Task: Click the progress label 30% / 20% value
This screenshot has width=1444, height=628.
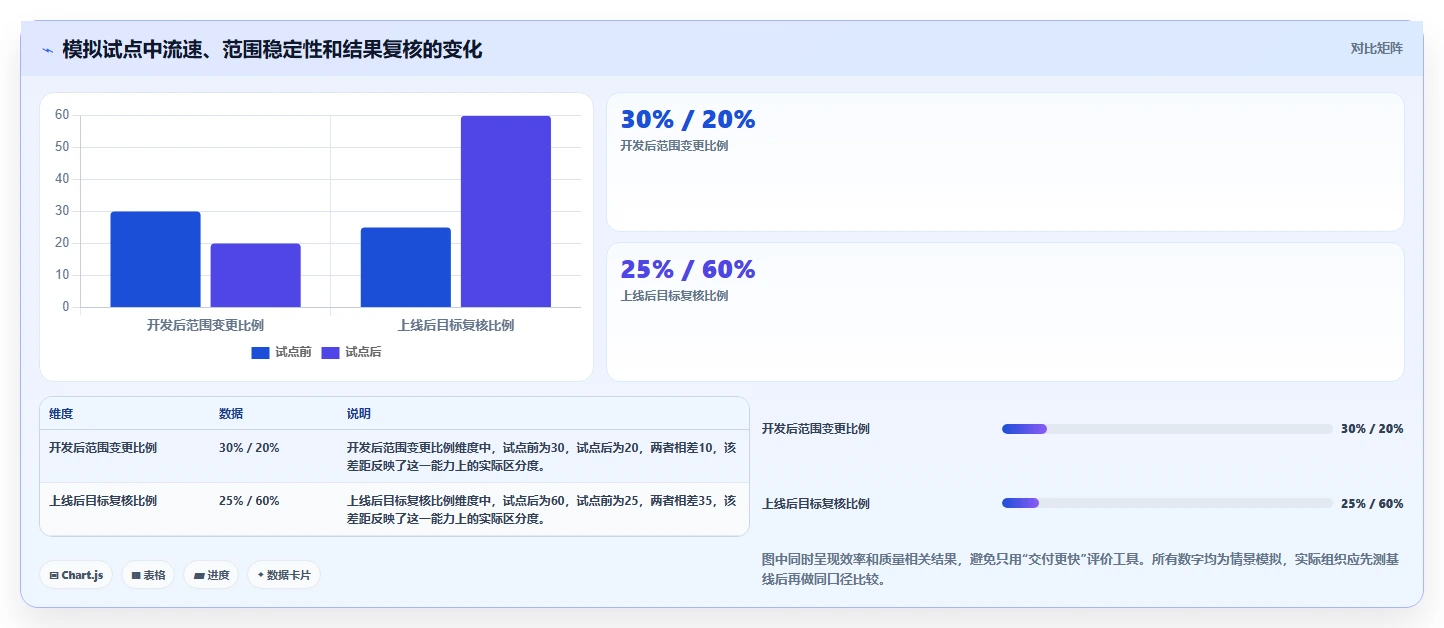Action: 1372,429
